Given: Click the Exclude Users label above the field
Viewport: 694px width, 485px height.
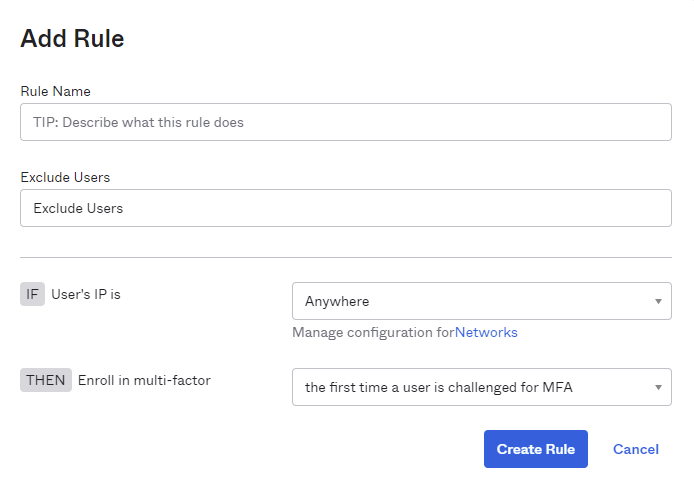Looking at the screenshot, I should click(65, 177).
